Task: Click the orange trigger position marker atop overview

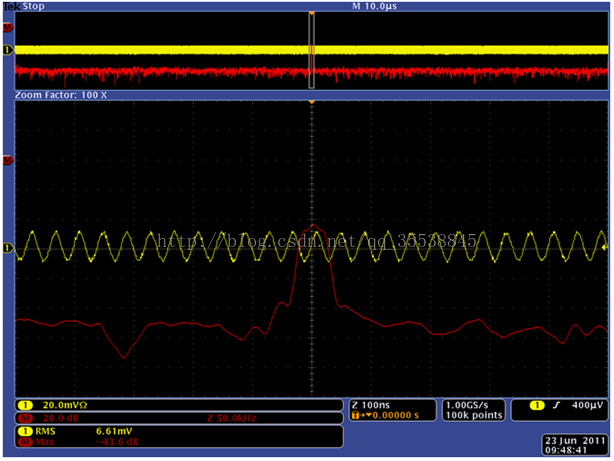Action: click(312, 14)
